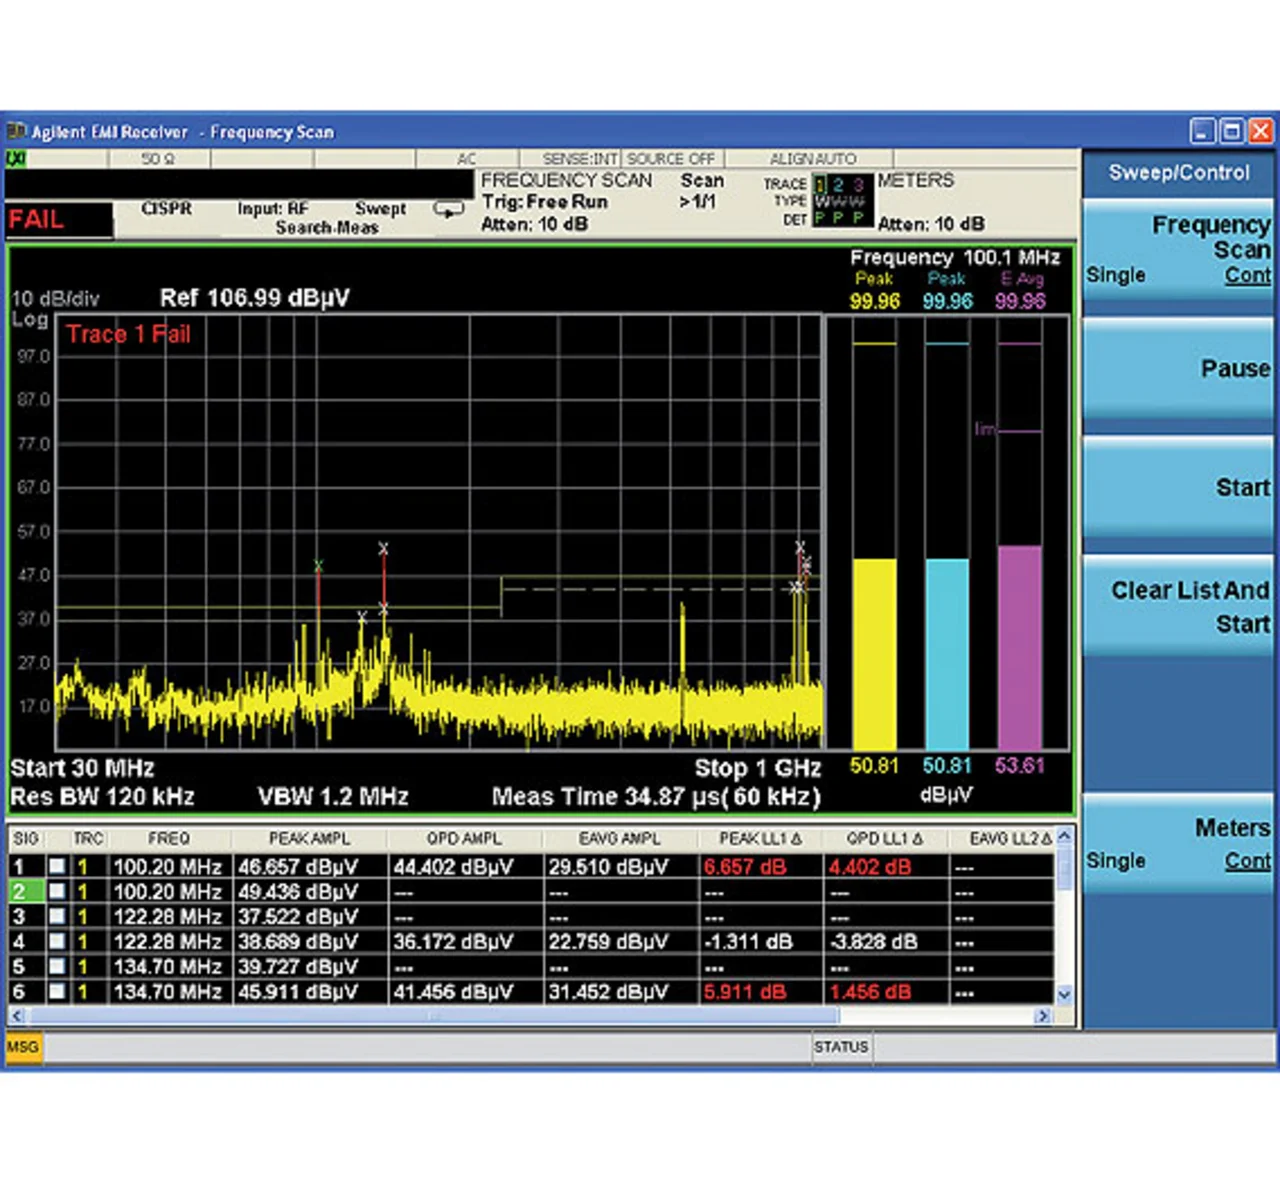Click the cyan Peak meter bar
This screenshot has width=1280, height=1190.
tap(947, 653)
